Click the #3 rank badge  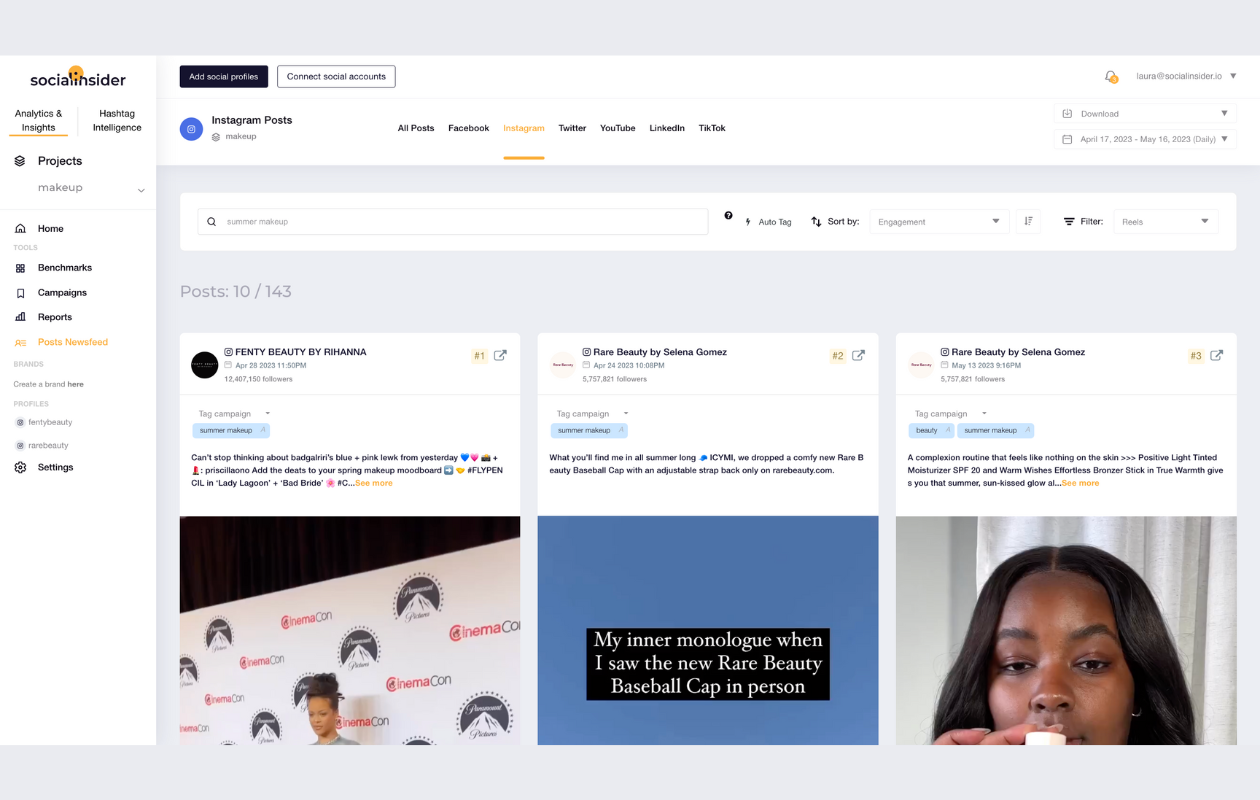coord(1196,356)
